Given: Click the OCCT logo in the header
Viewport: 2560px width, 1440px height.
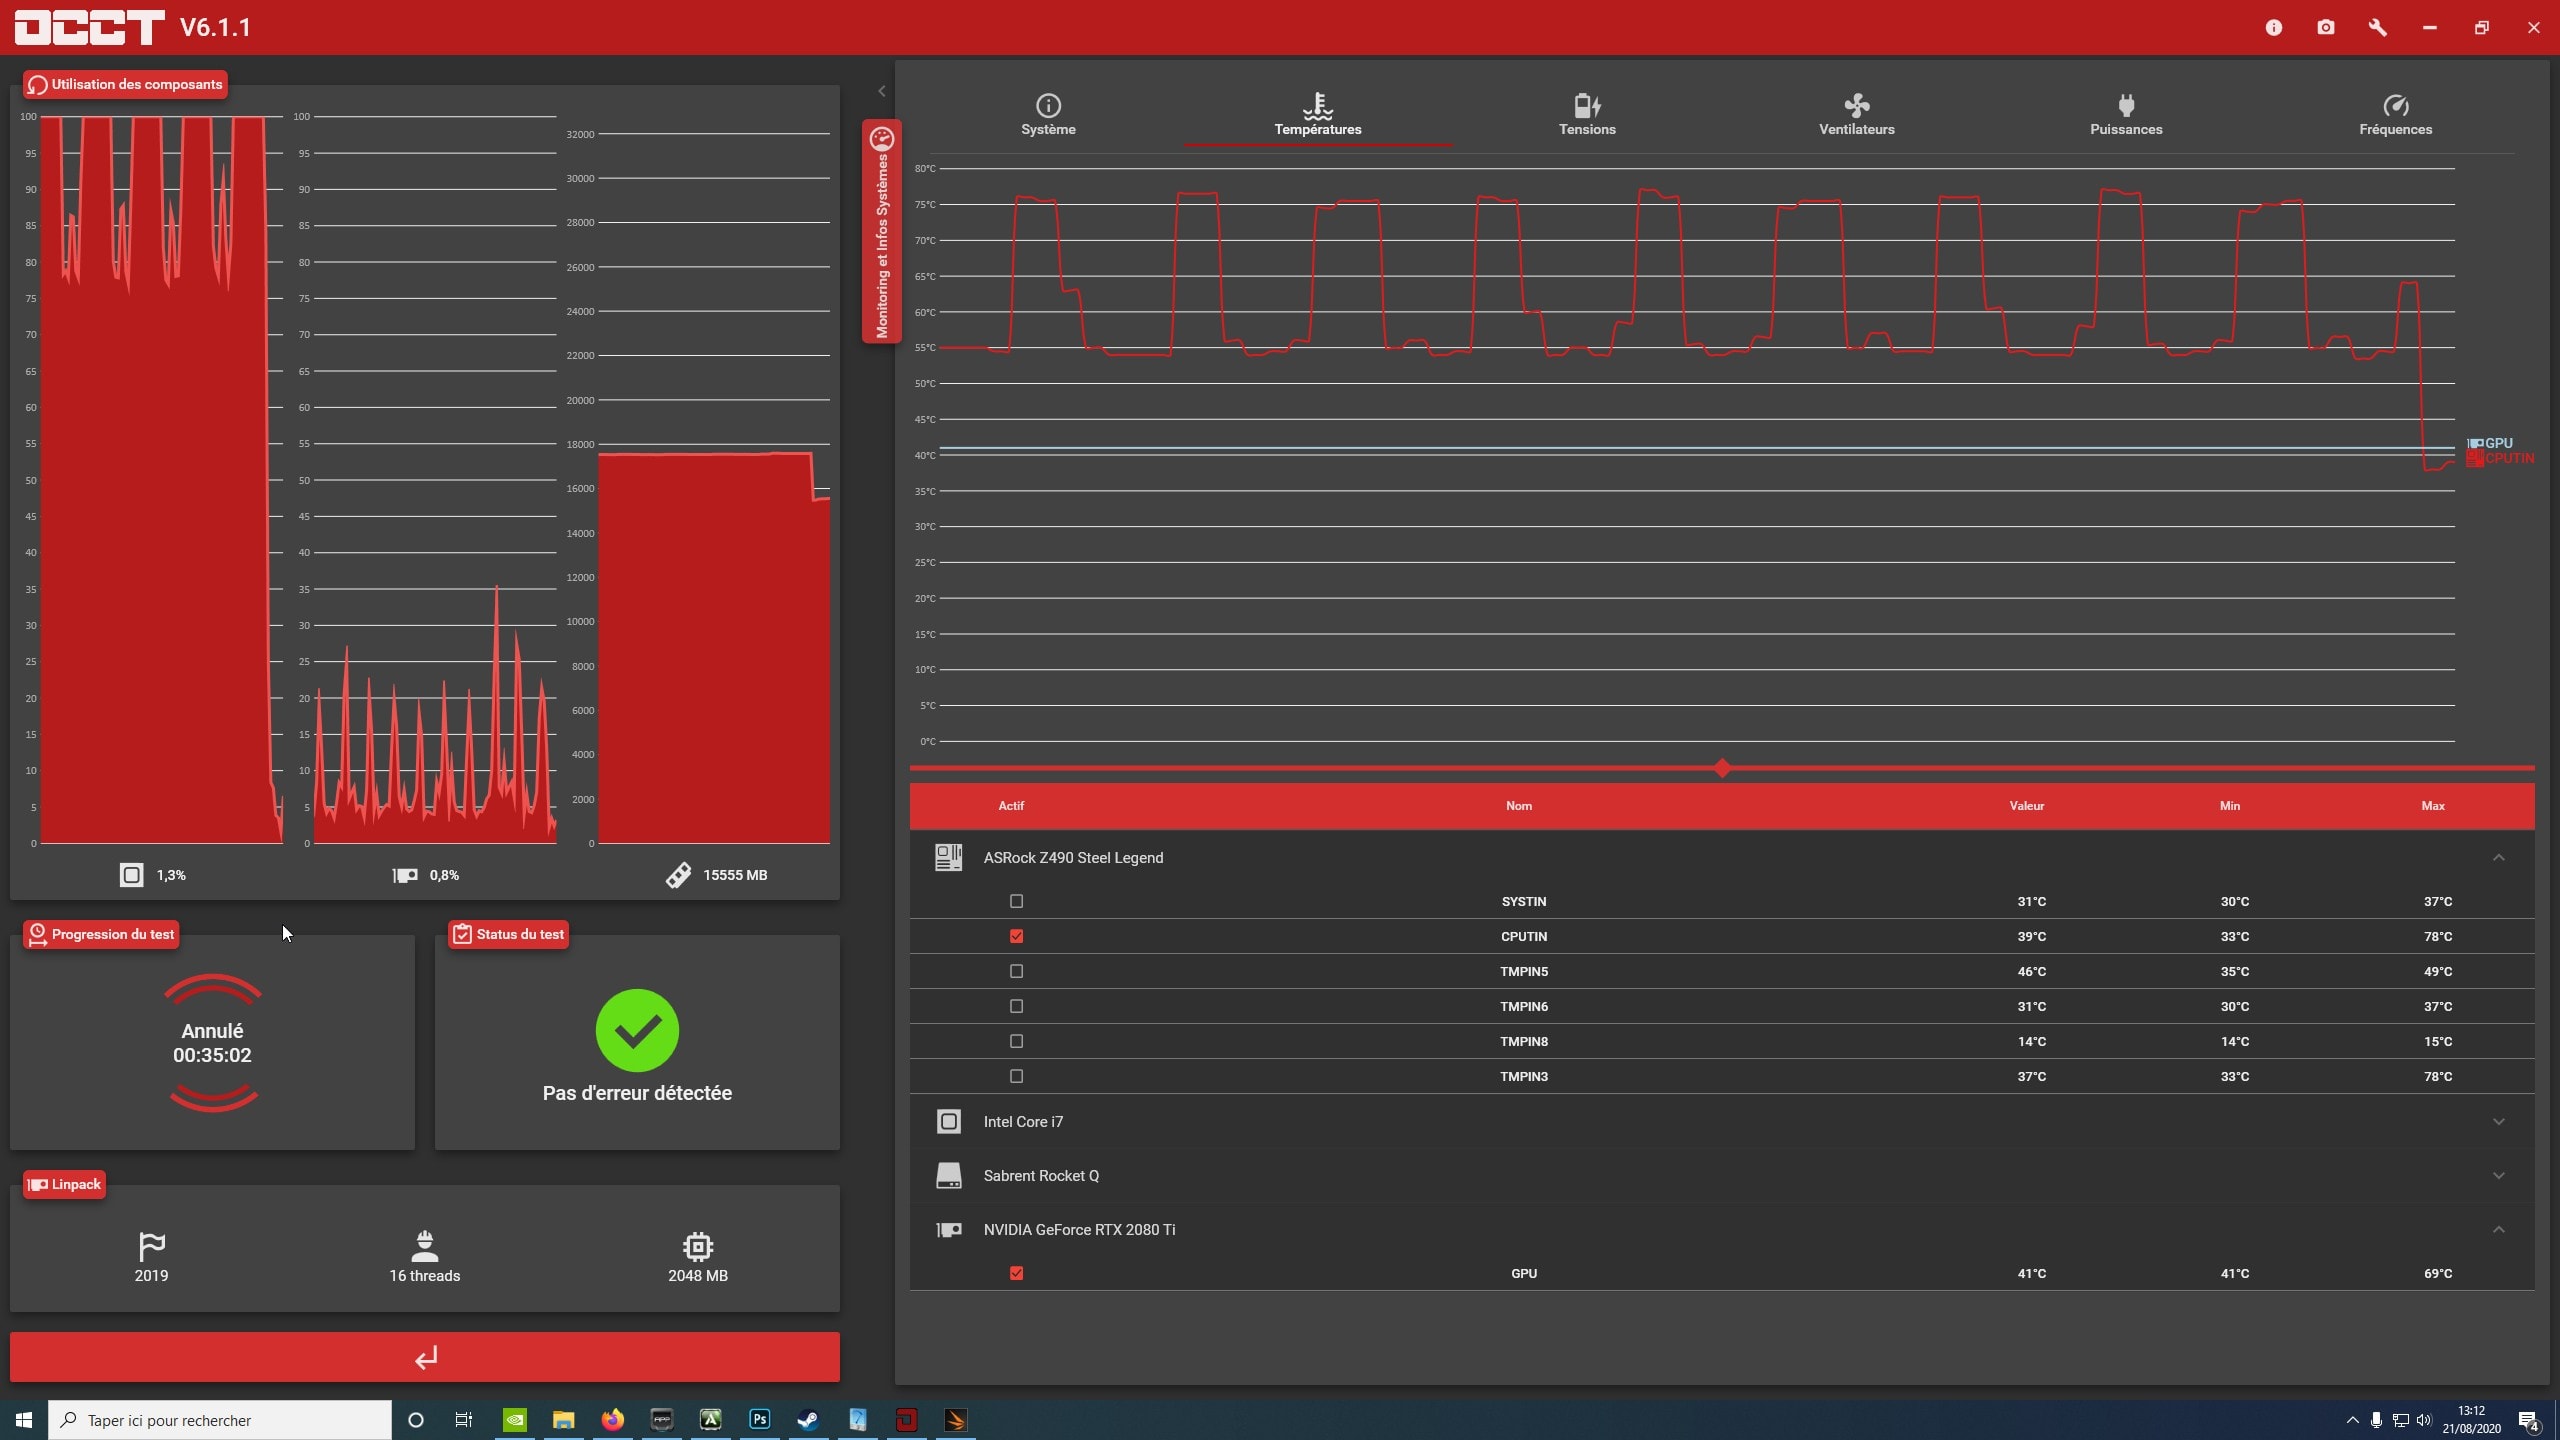Looking at the screenshot, I should 89,27.
